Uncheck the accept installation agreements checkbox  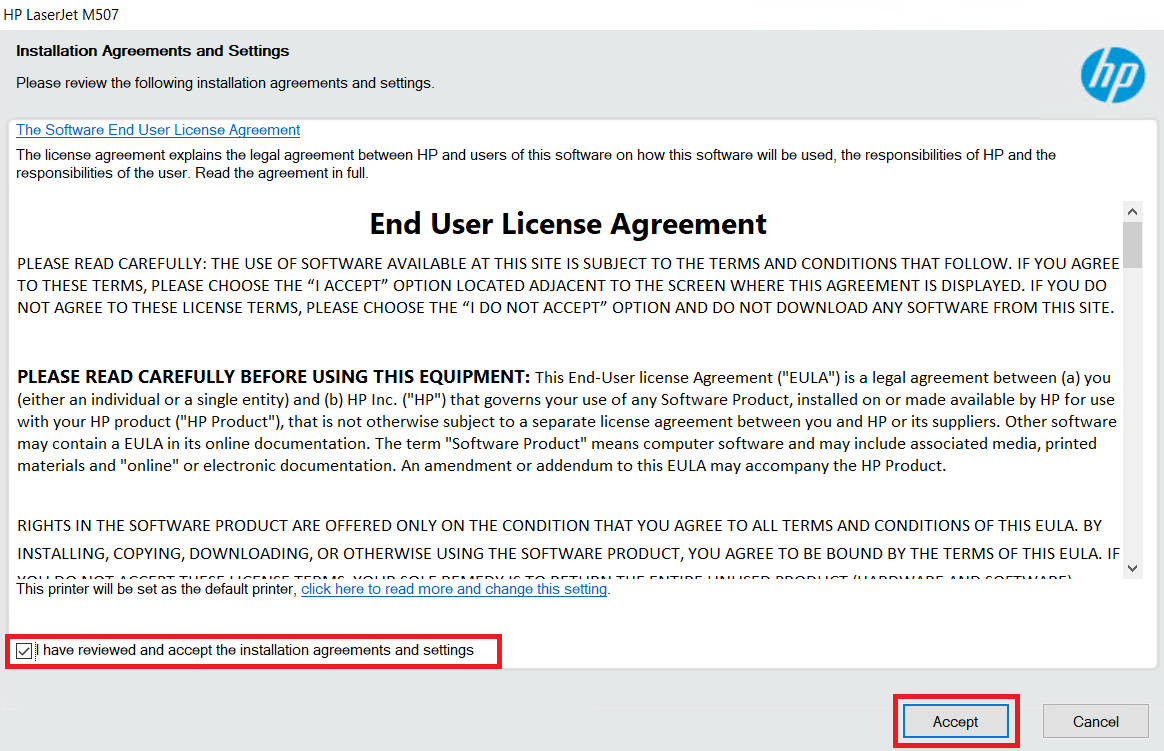pos(24,651)
